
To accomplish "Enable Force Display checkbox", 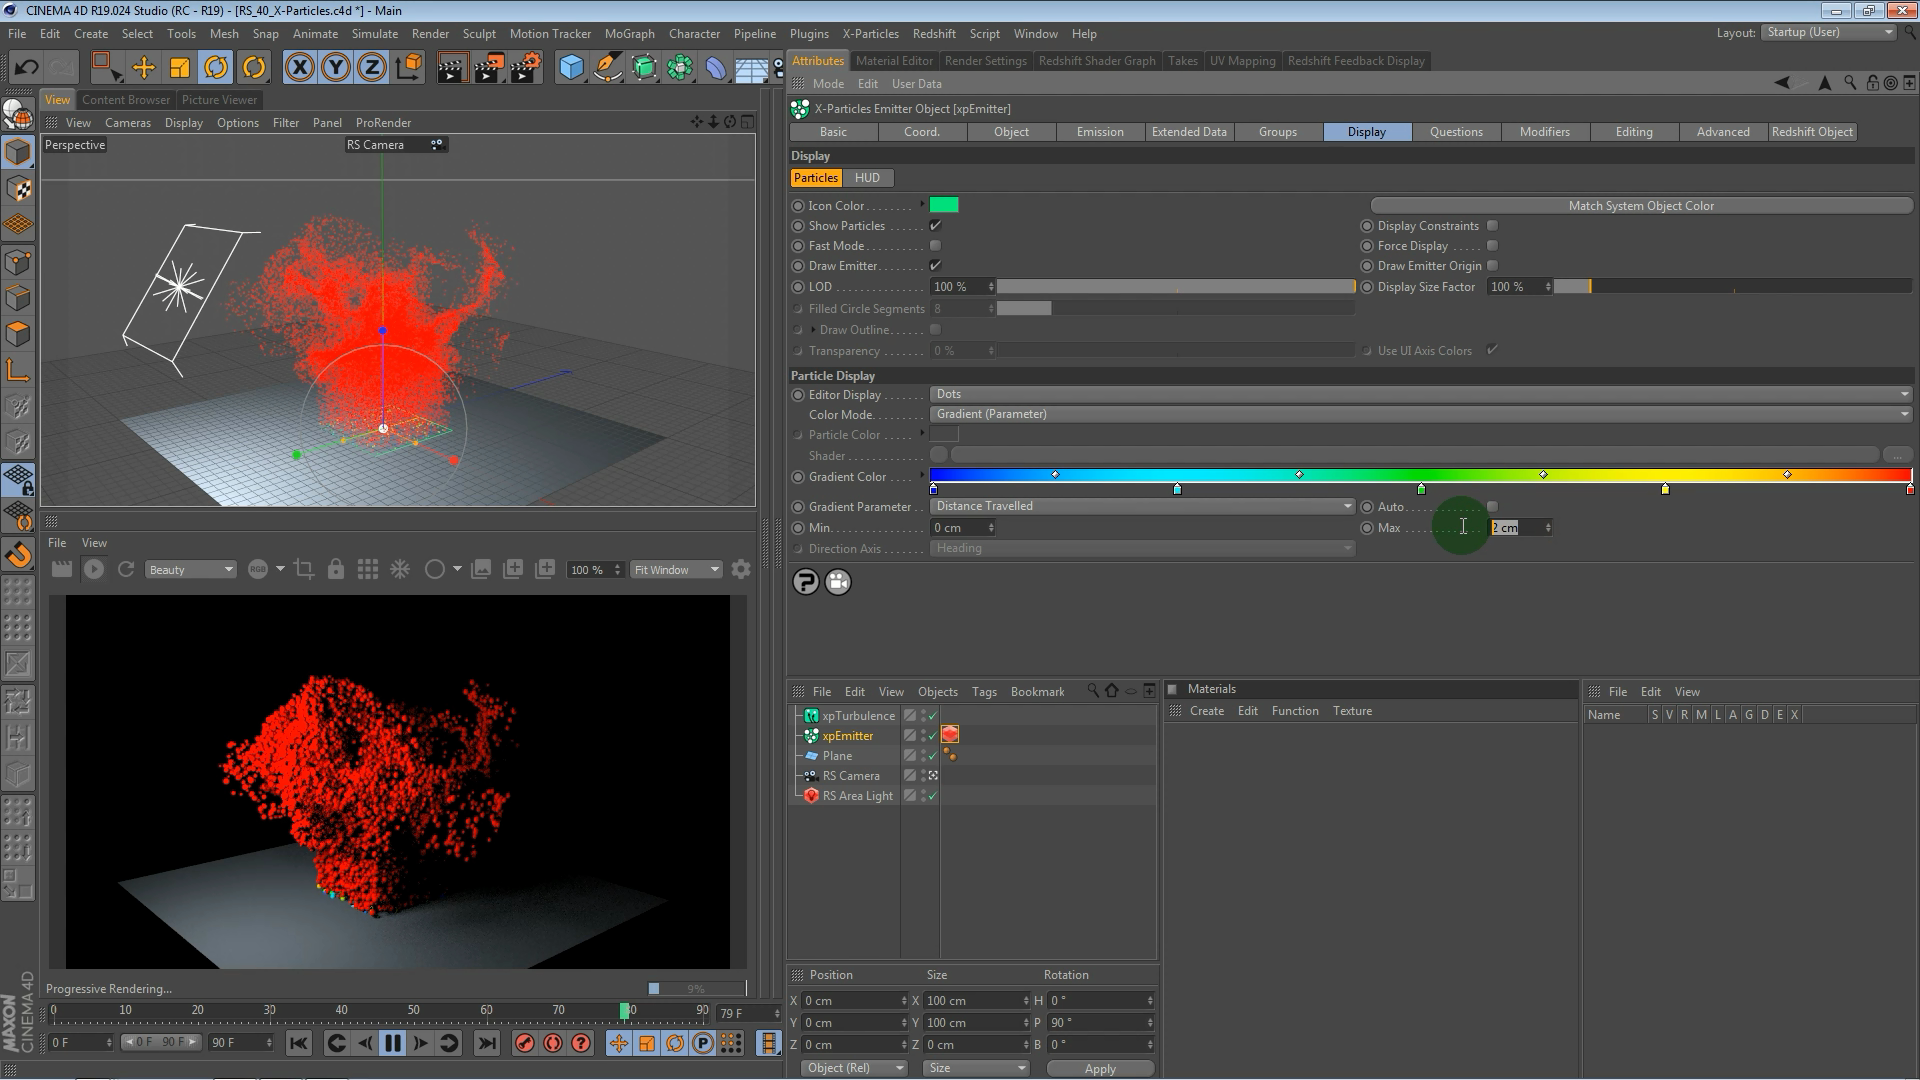I will pos(1492,246).
